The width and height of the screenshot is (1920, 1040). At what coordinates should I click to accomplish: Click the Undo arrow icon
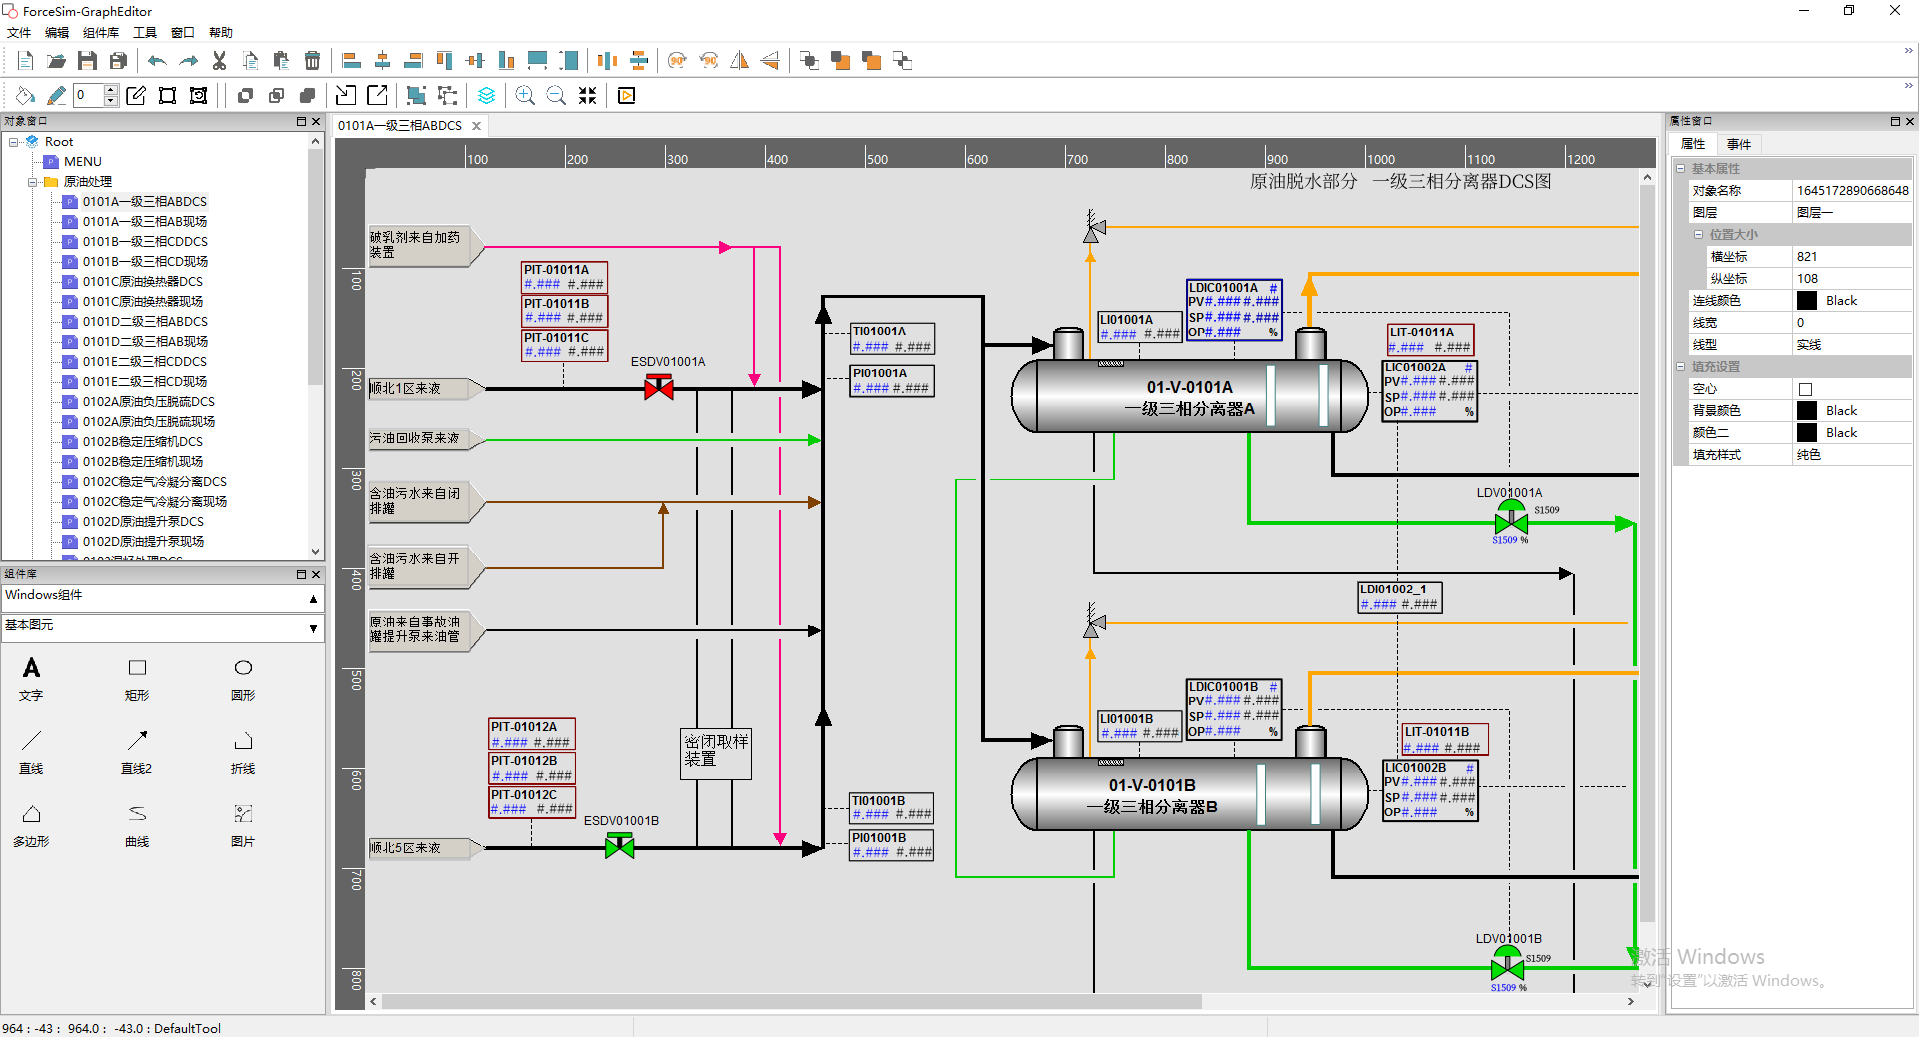point(157,61)
